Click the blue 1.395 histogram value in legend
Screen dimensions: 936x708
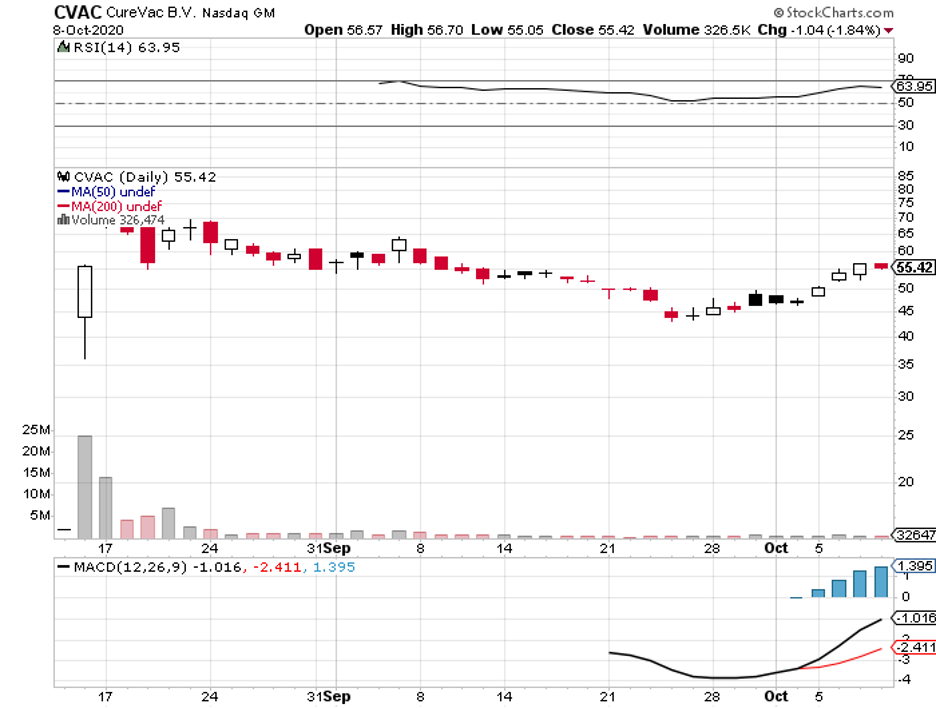[334, 567]
